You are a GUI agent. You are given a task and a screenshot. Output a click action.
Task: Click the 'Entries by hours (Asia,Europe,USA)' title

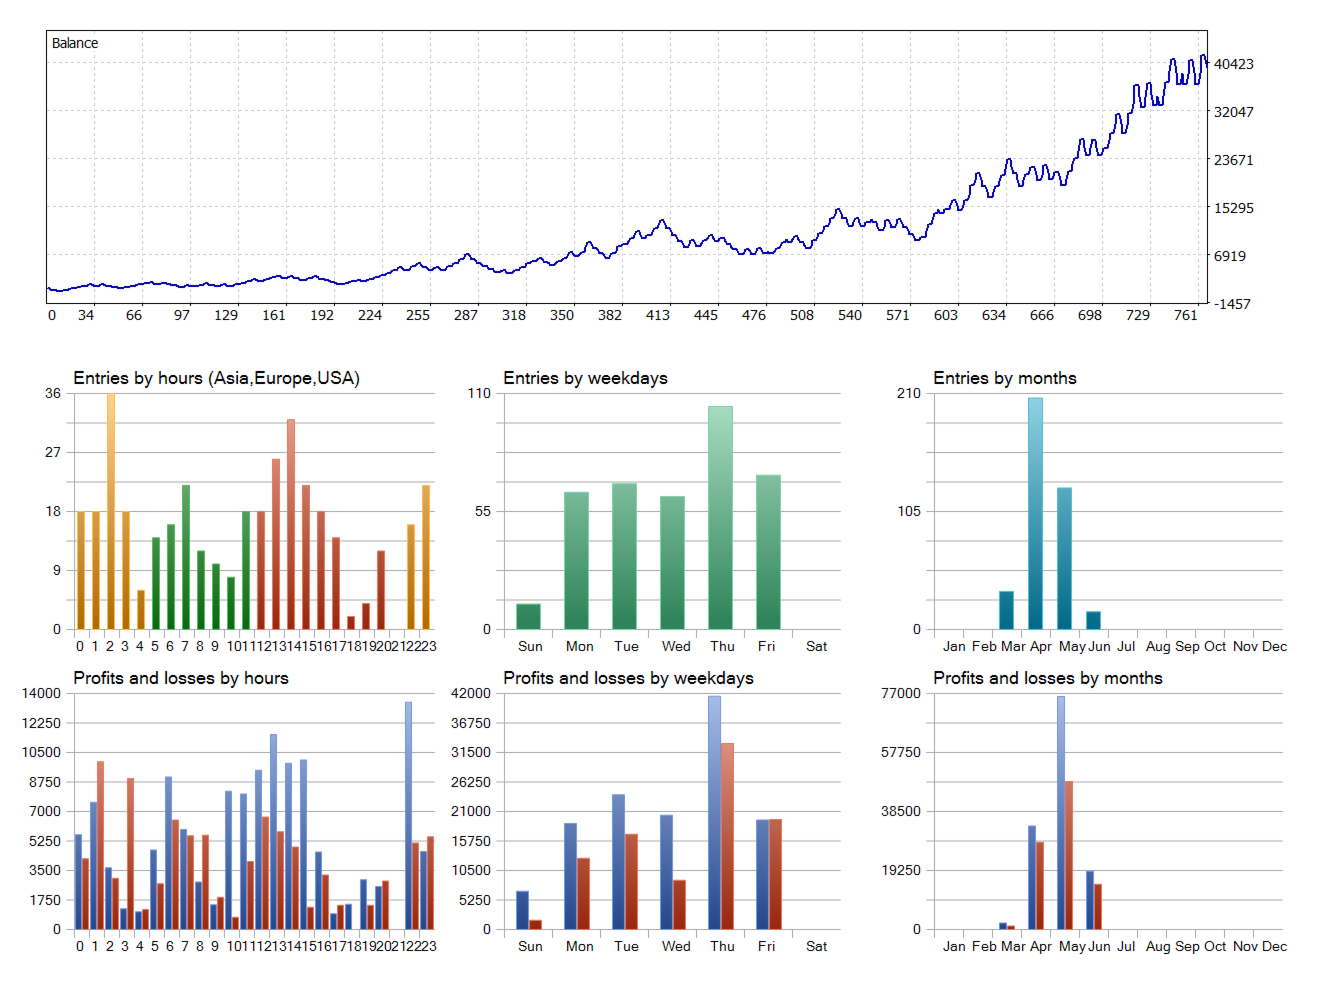tap(216, 378)
